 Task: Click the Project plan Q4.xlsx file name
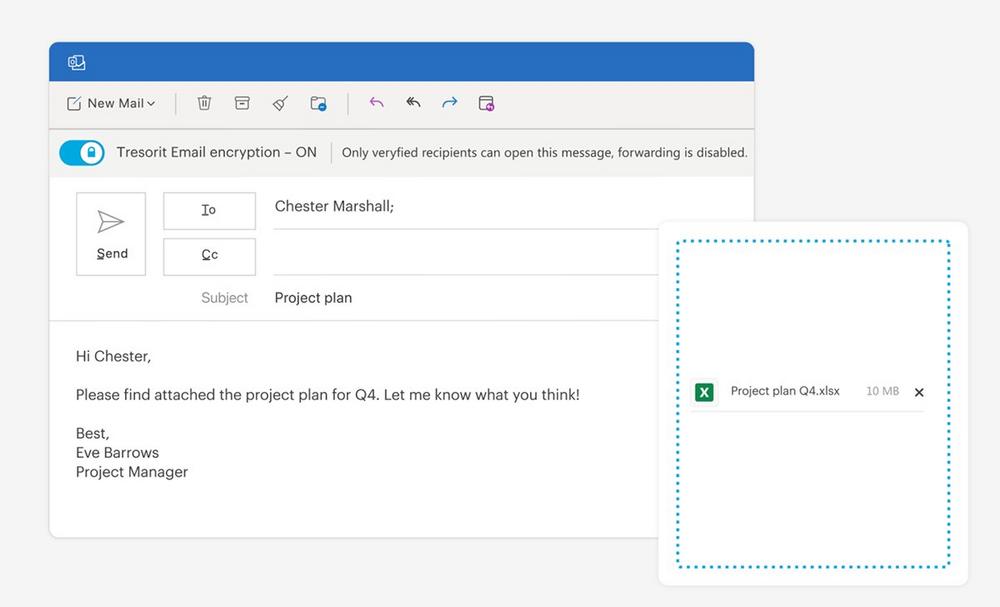pyautogui.click(x=785, y=391)
